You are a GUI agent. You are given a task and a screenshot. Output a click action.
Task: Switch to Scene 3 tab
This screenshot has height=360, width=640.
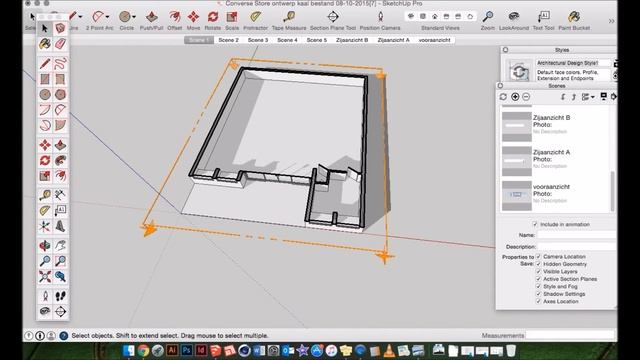coord(258,40)
